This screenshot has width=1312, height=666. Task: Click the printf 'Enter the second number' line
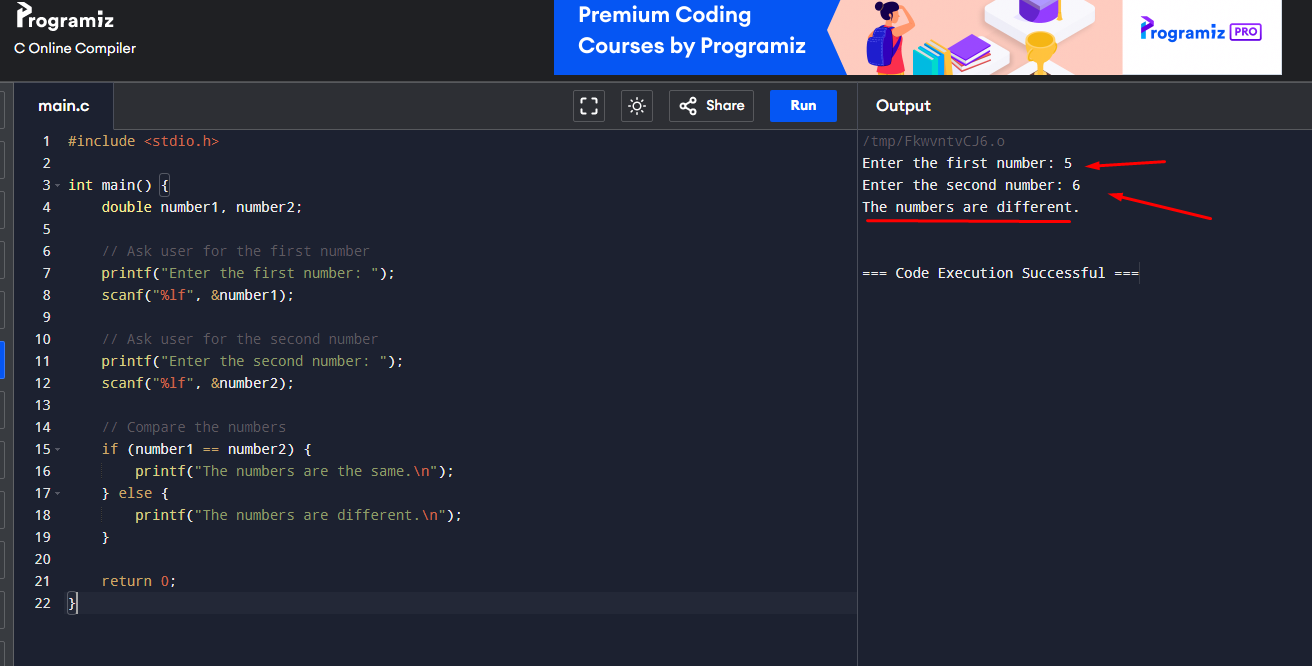(252, 361)
